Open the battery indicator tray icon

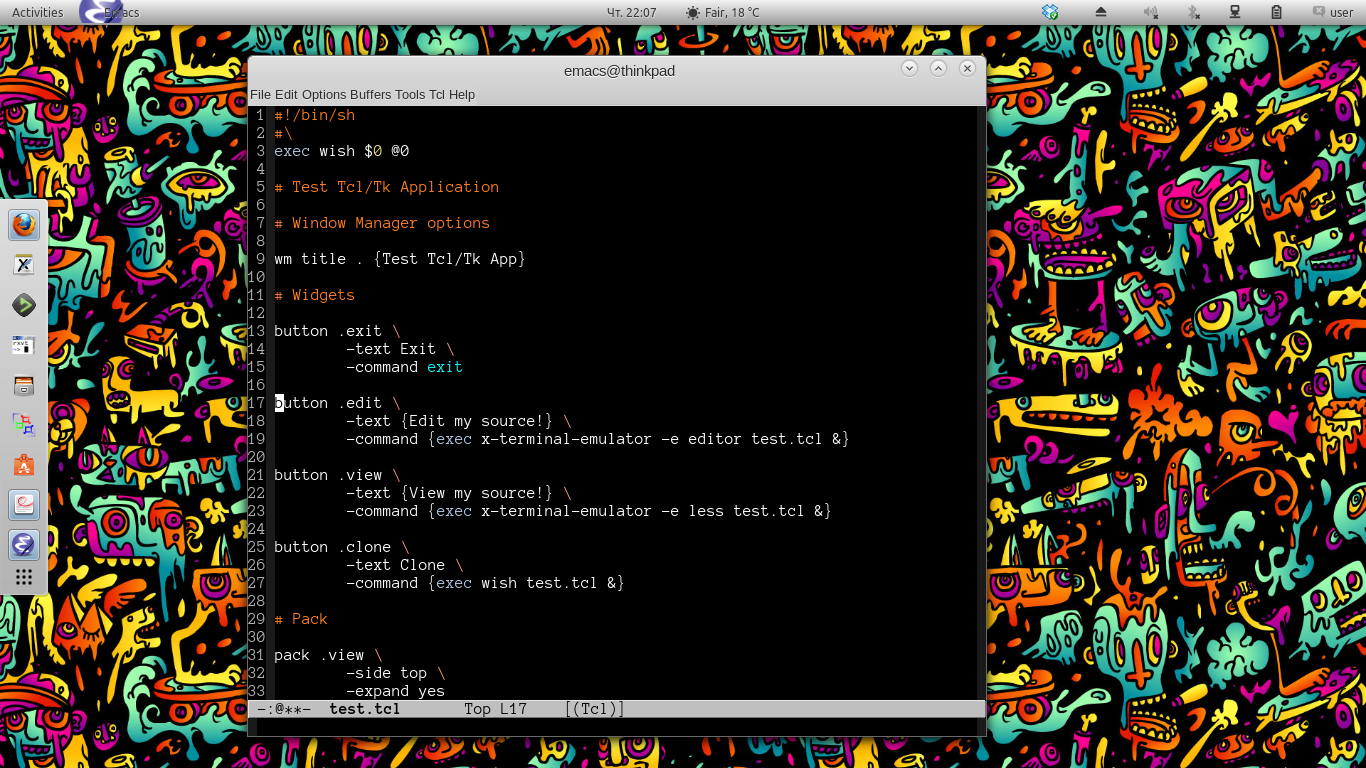click(x=1277, y=12)
